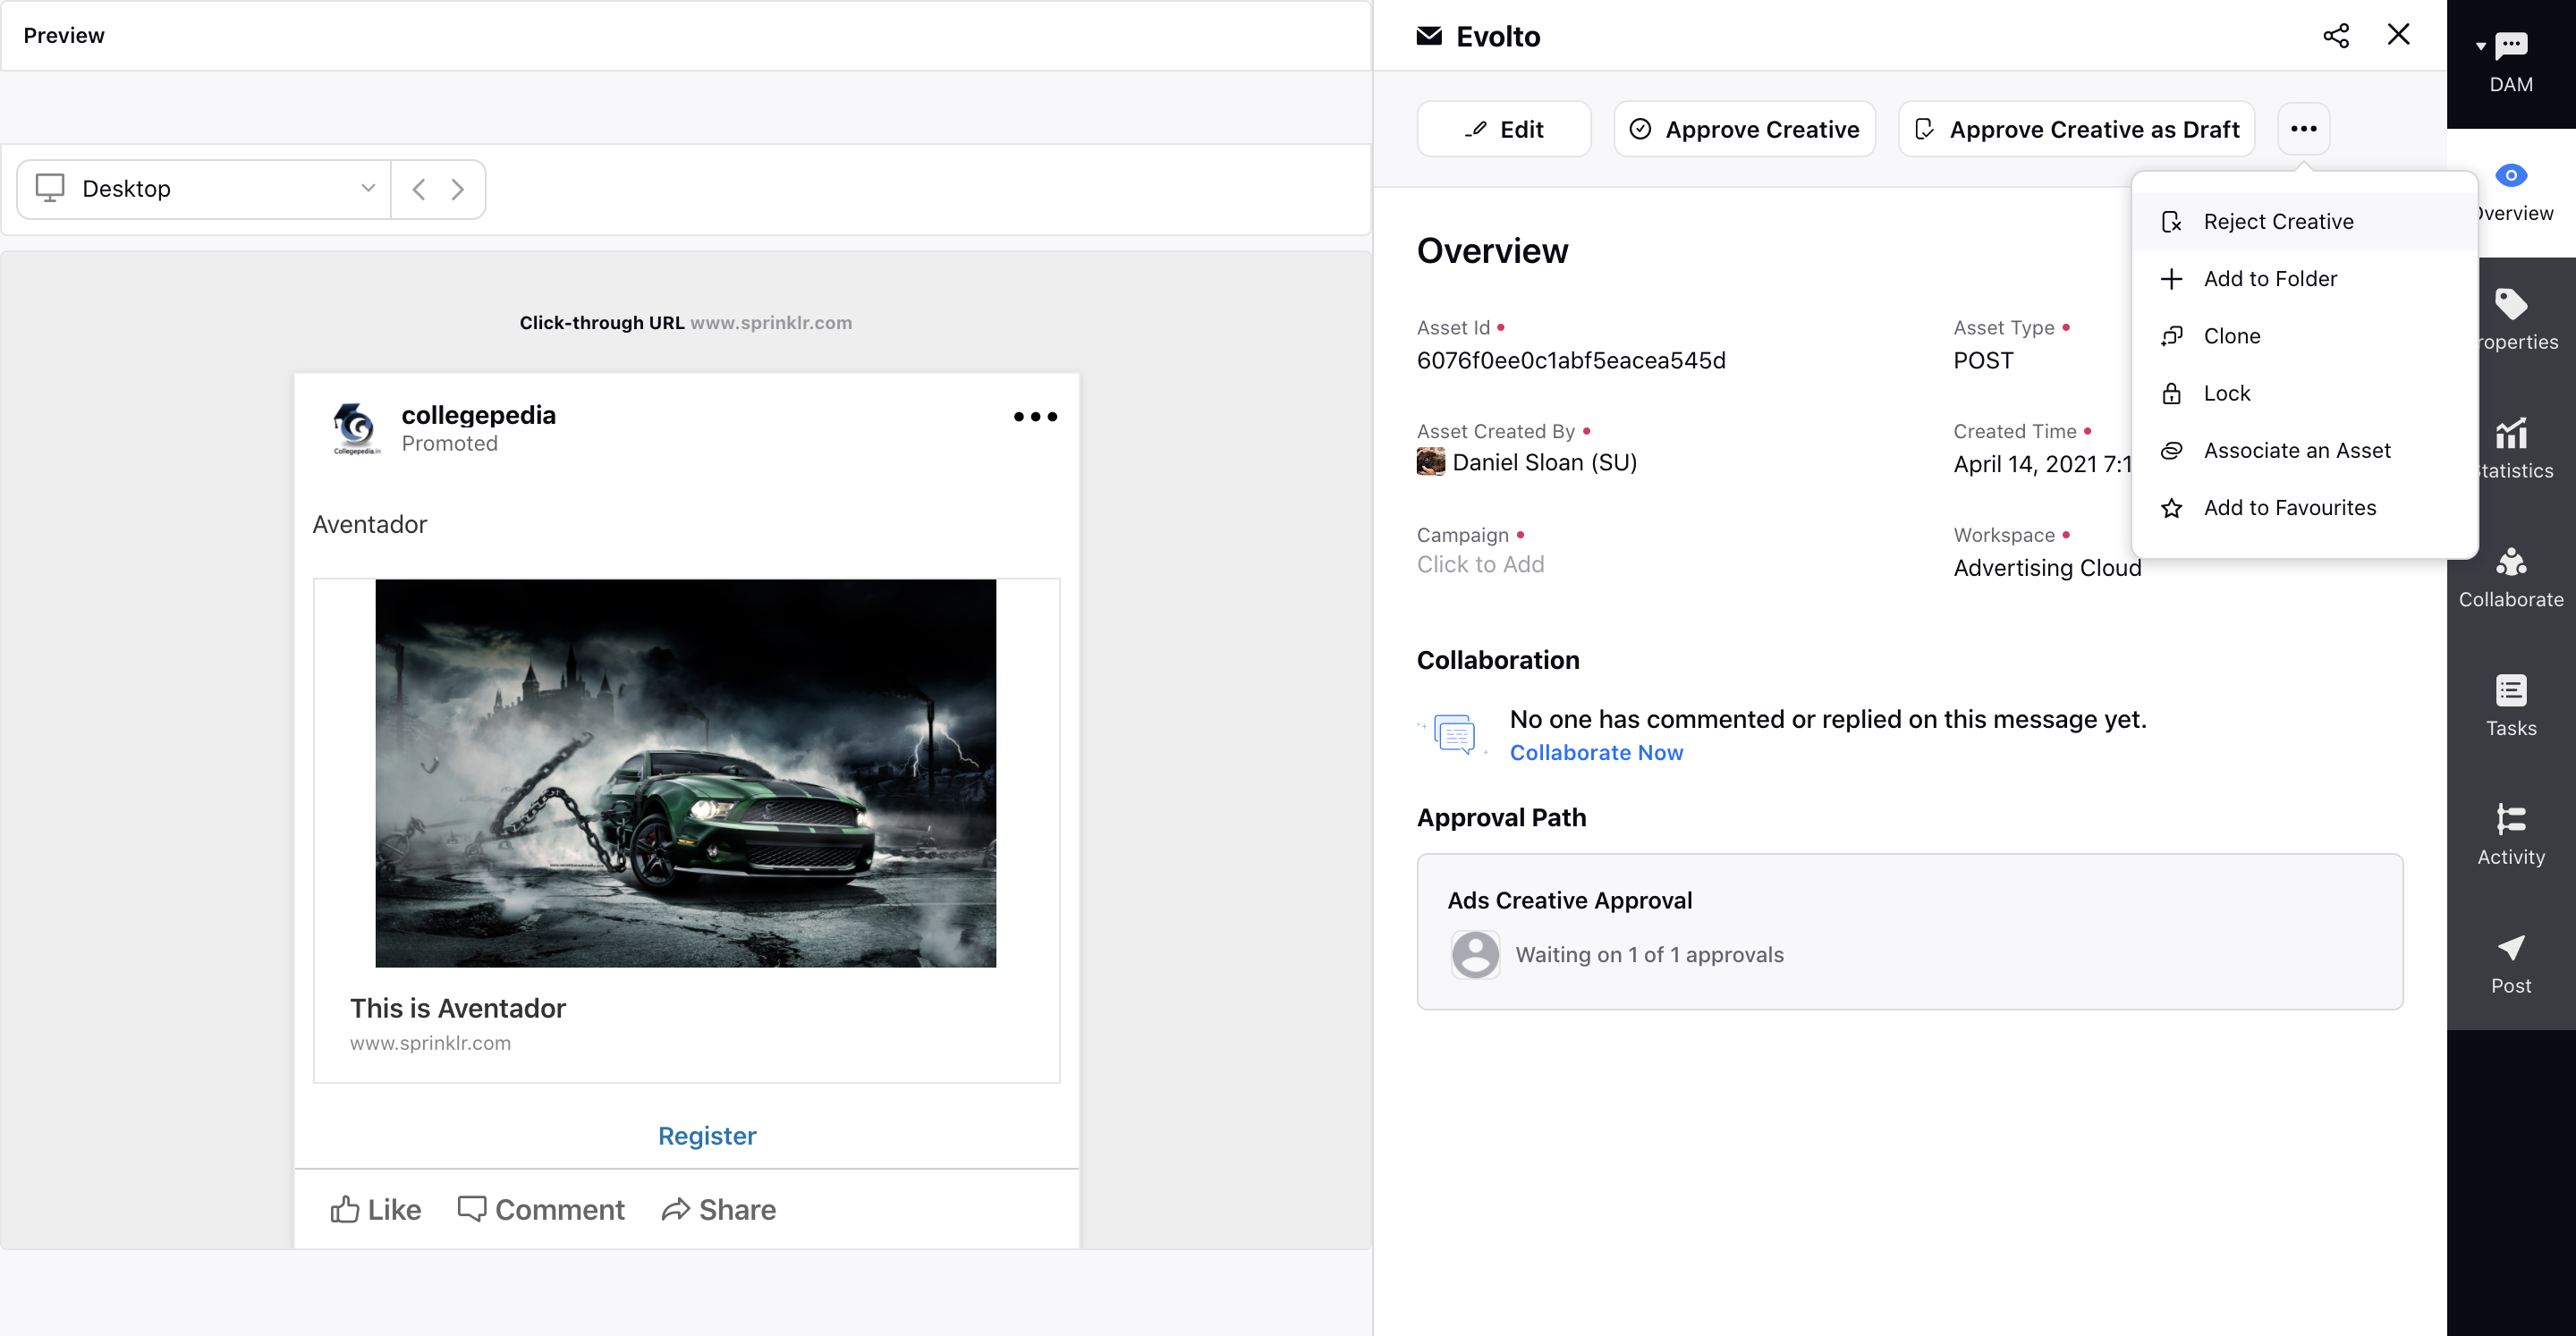Open the Tasks sidebar tab

coord(2511,707)
